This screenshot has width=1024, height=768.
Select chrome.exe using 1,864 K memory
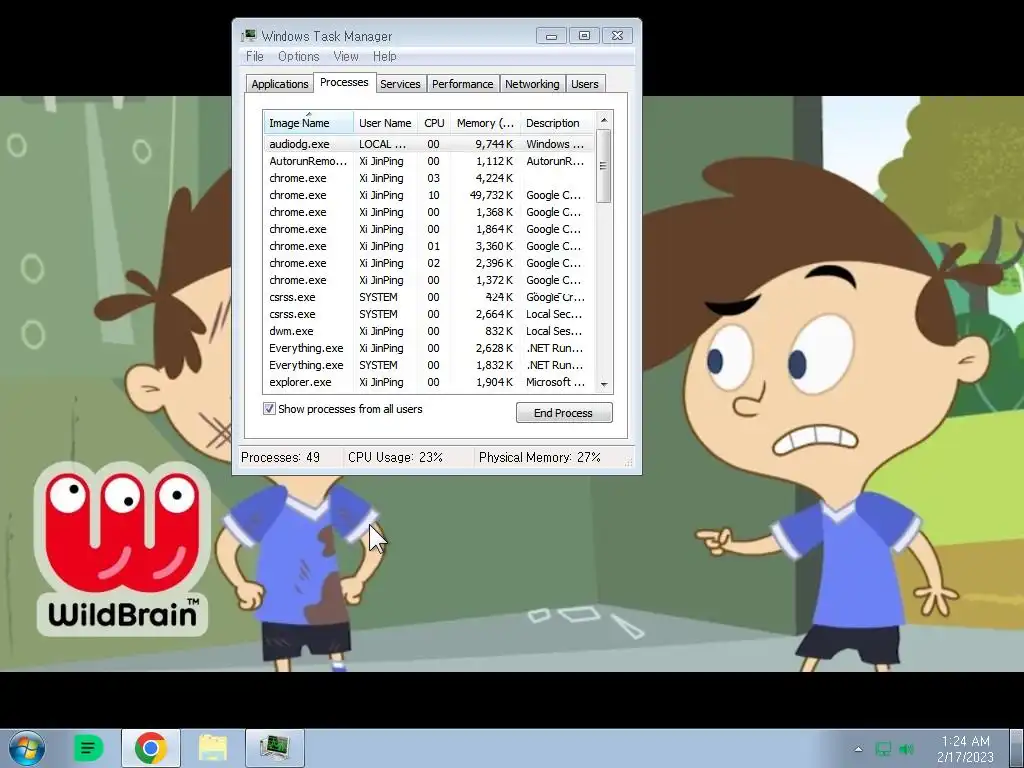pos(429,229)
